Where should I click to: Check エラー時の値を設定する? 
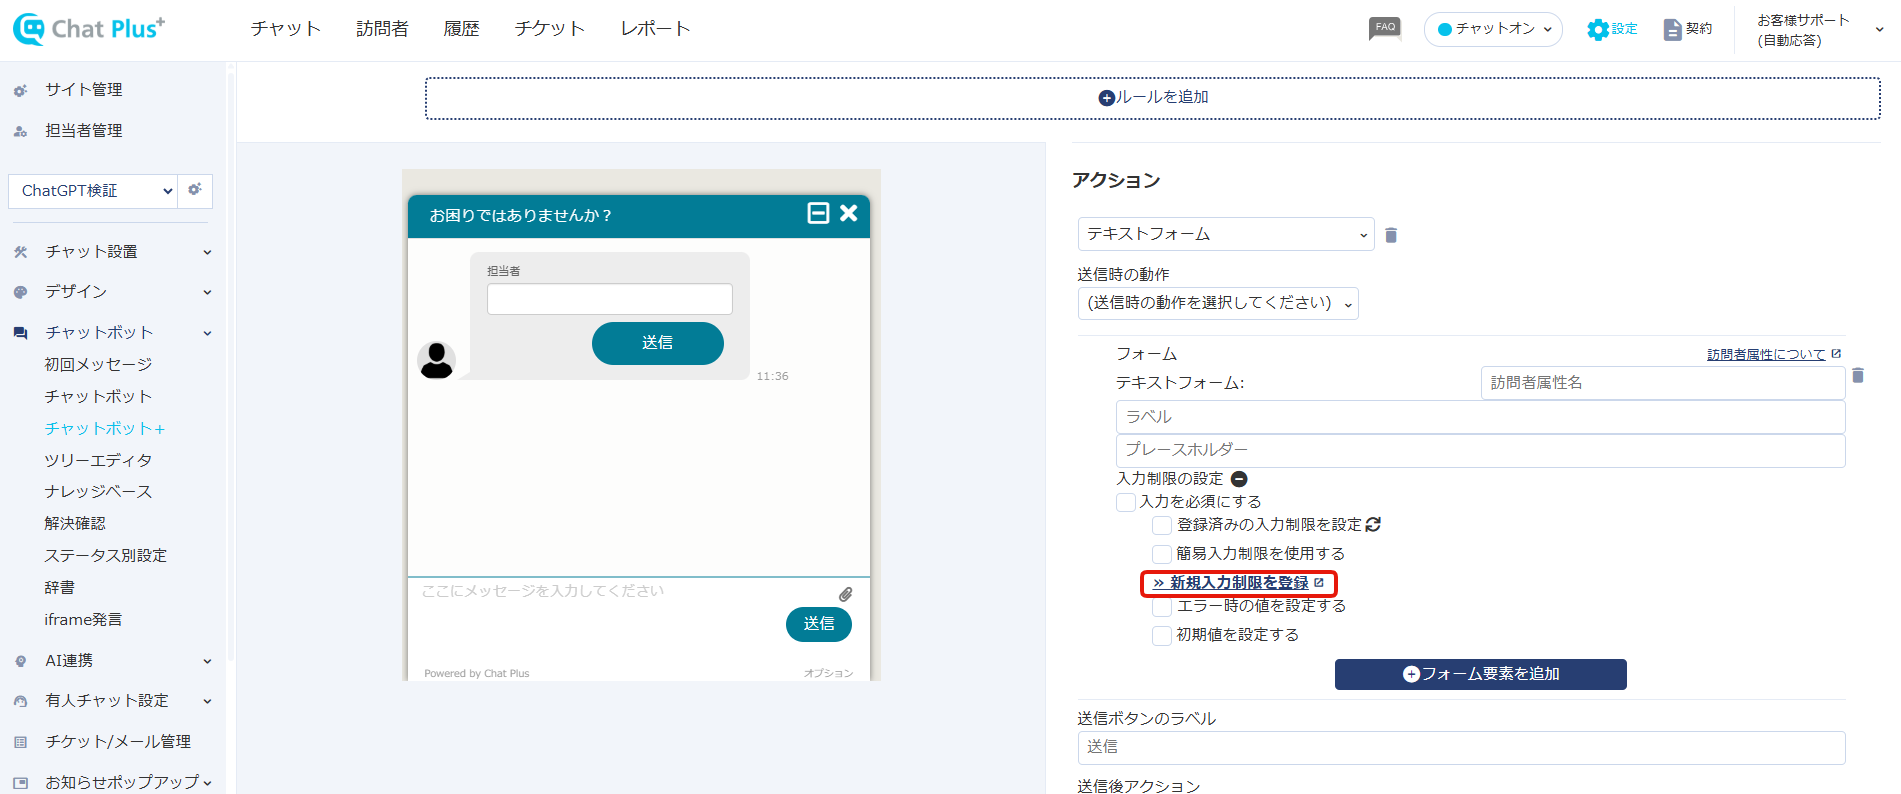(x=1162, y=607)
